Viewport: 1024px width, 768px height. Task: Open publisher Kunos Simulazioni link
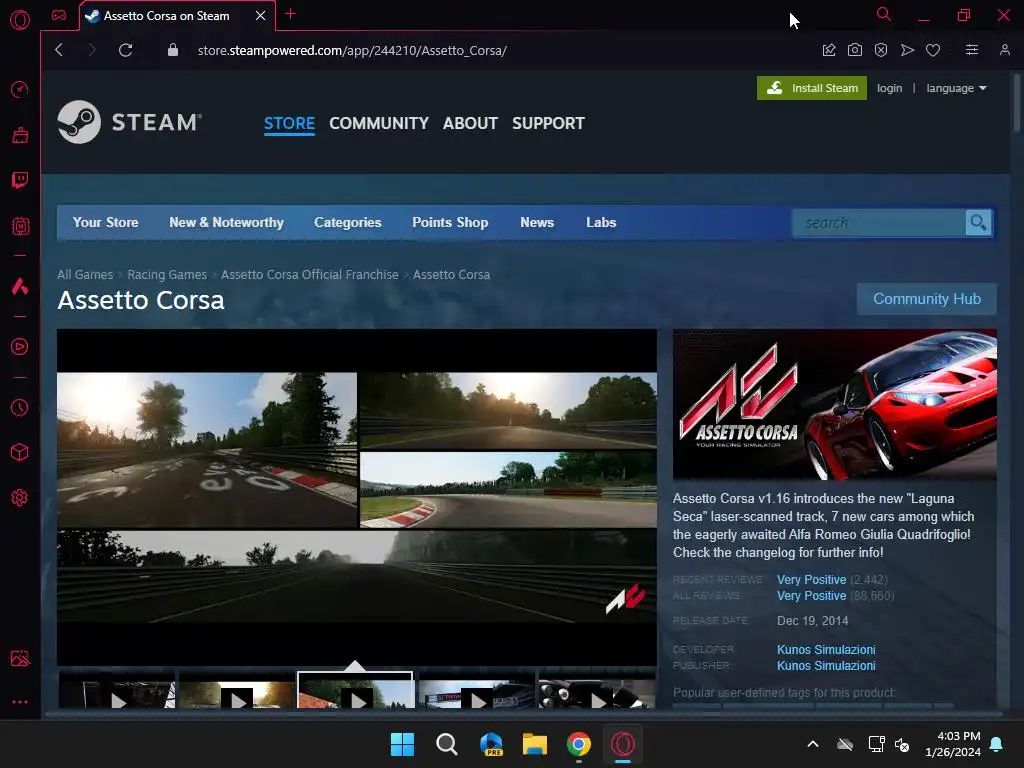[826, 665]
